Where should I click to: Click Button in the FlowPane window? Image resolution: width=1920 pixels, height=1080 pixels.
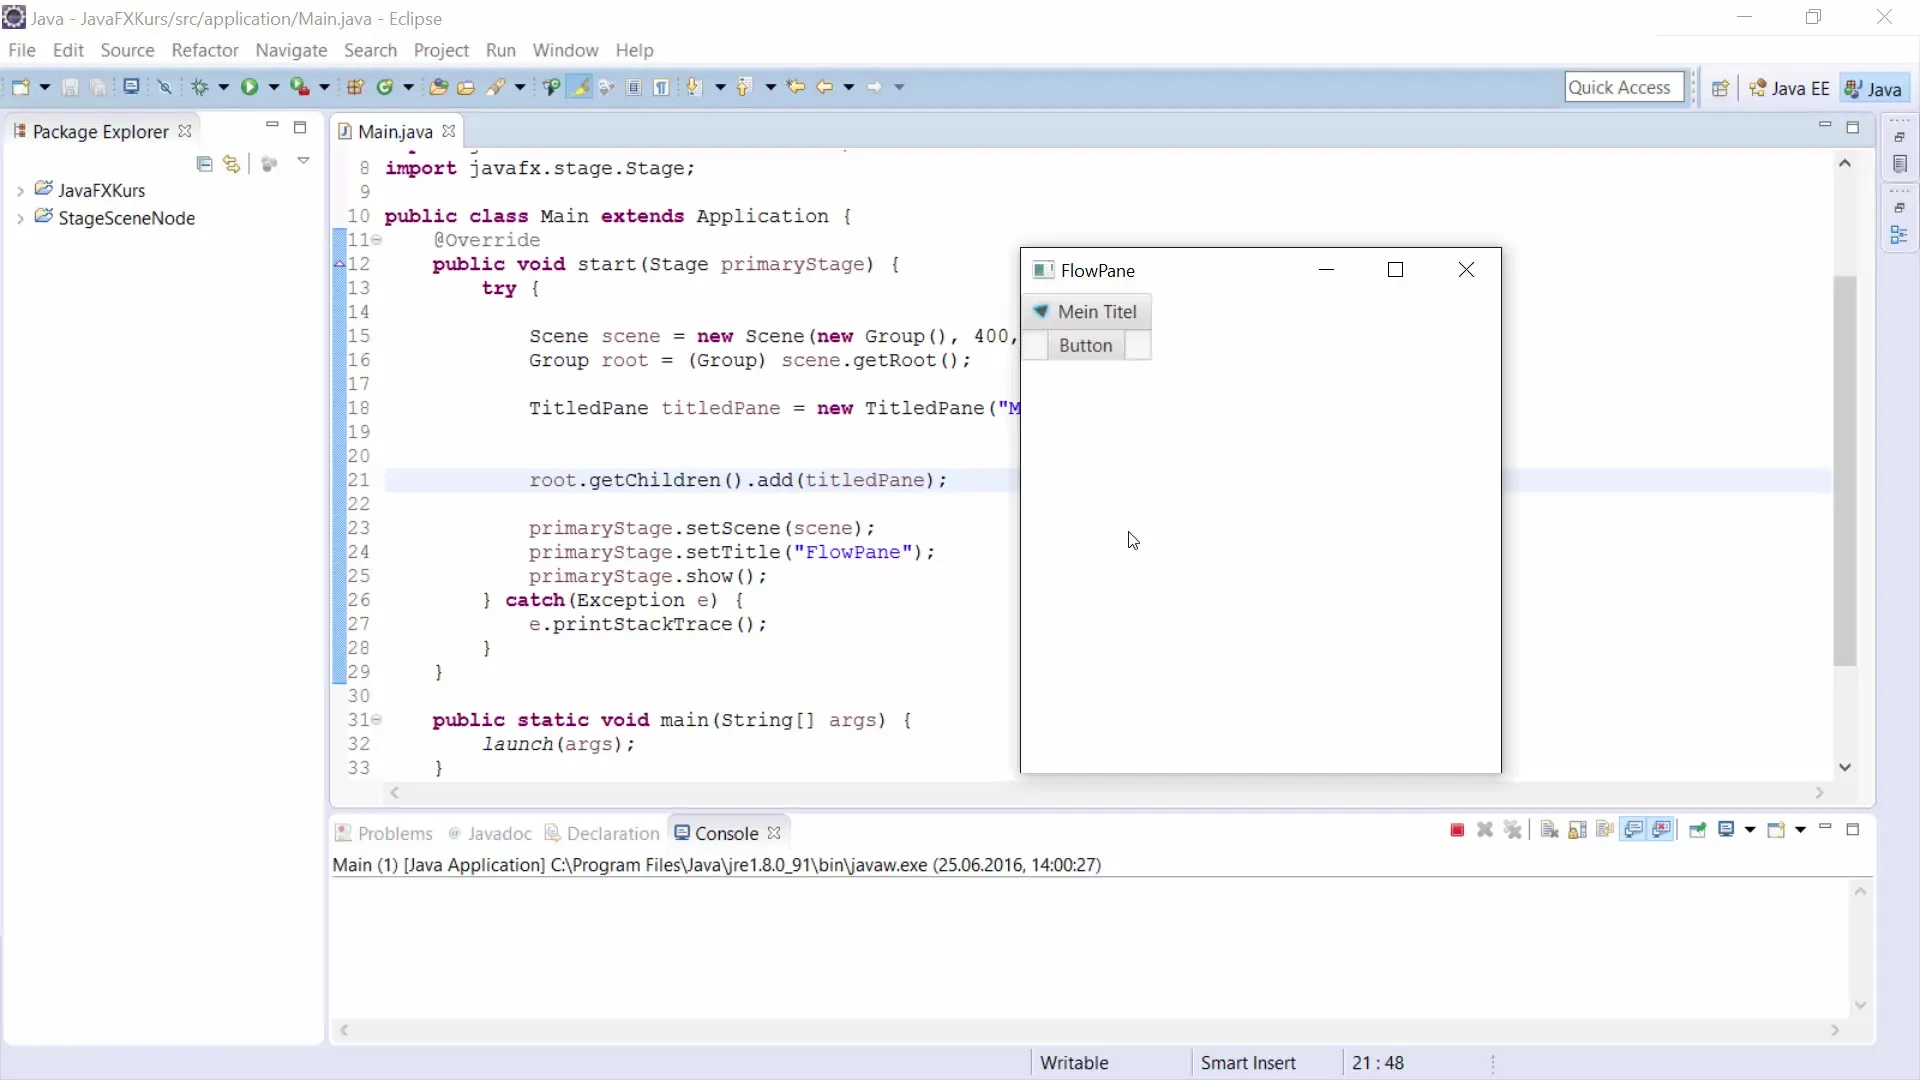pos(1085,345)
